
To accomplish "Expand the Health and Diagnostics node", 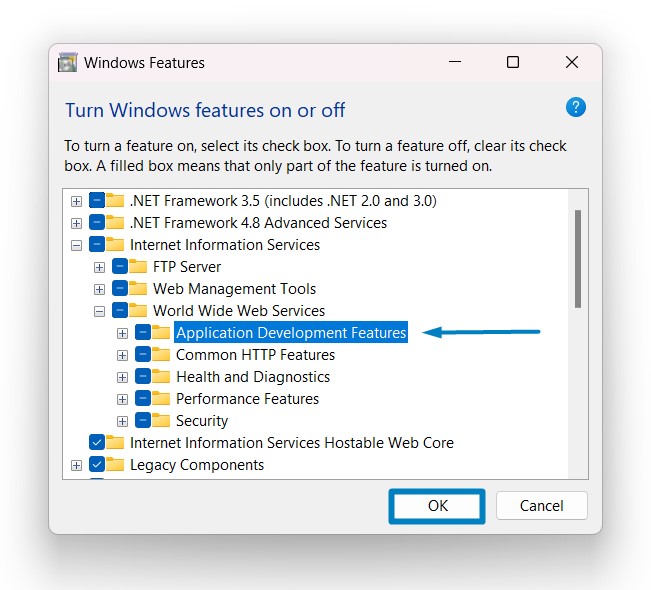I will [x=122, y=377].
